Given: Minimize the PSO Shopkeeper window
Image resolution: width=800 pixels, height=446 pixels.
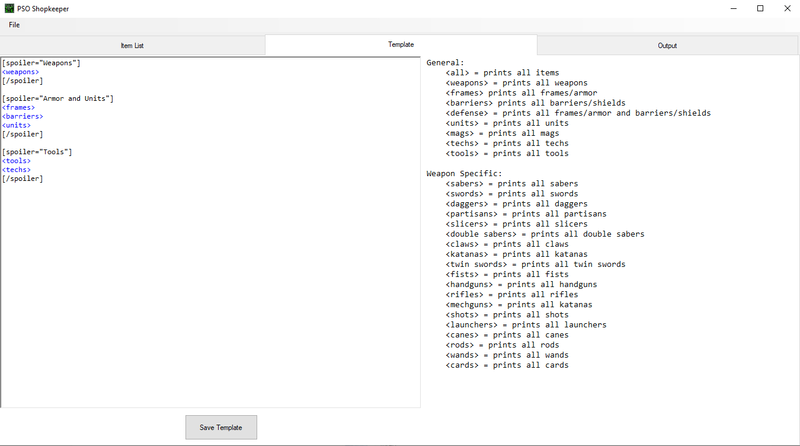Looking at the screenshot, I should [x=734, y=9].
